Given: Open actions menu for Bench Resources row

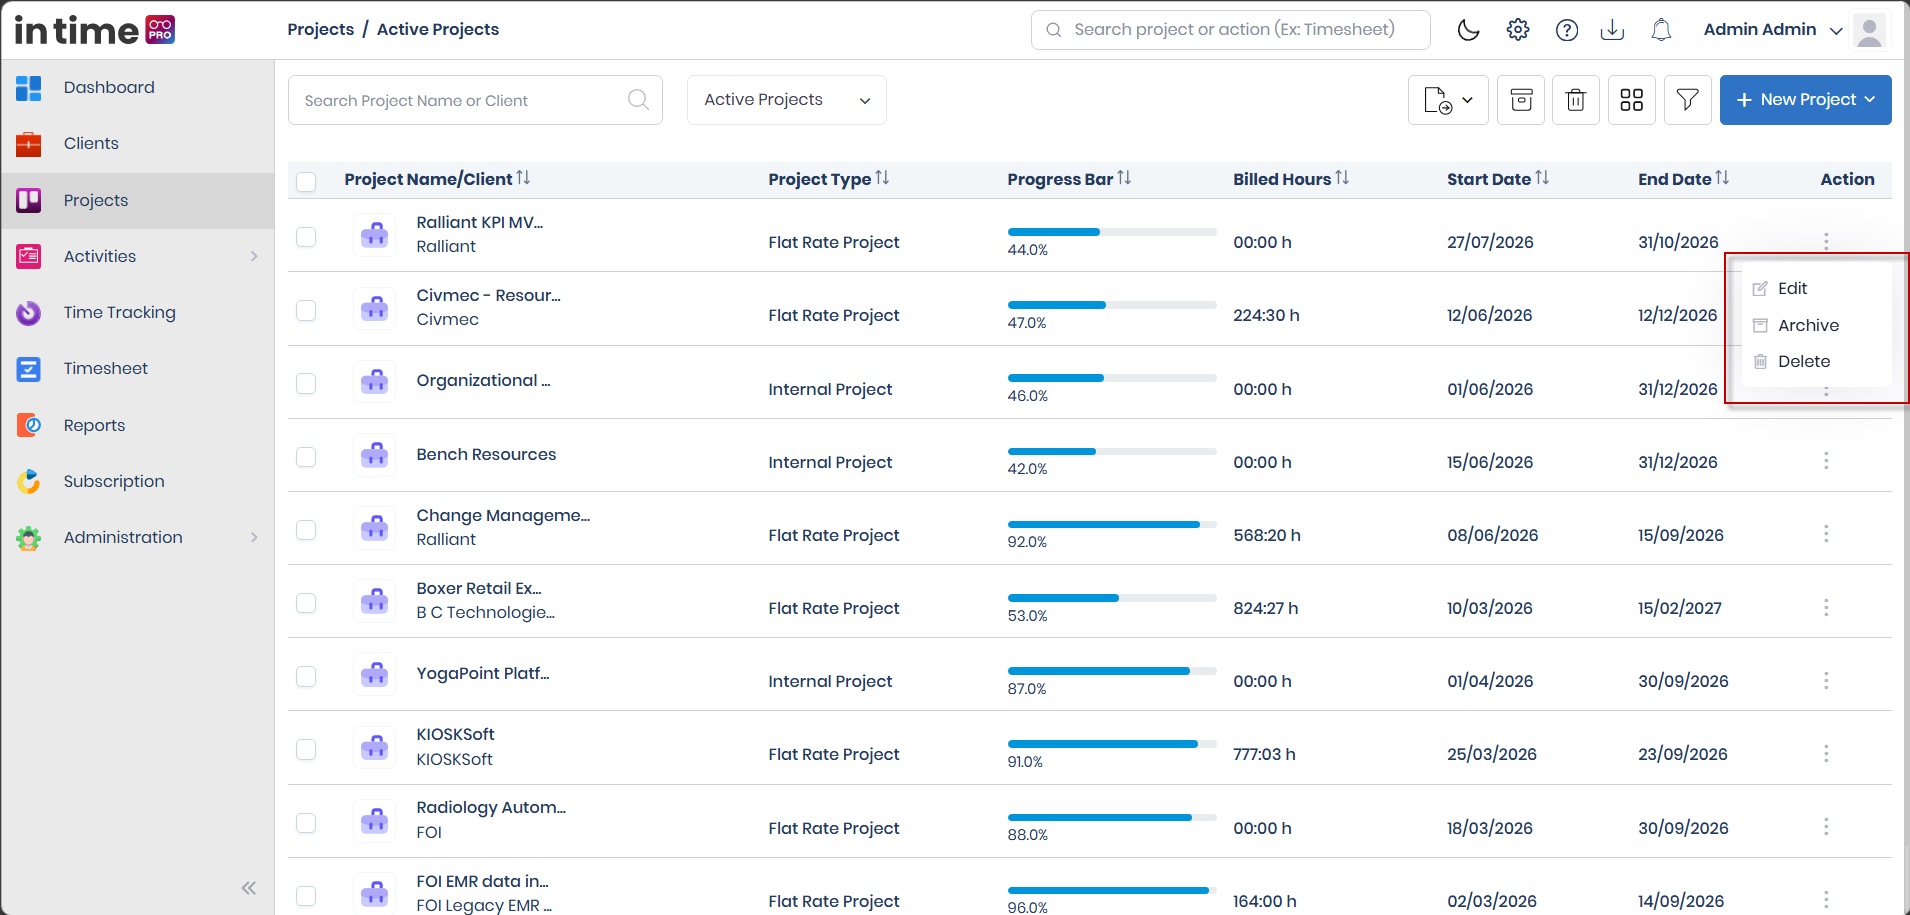Looking at the screenshot, I should coord(1826,461).
